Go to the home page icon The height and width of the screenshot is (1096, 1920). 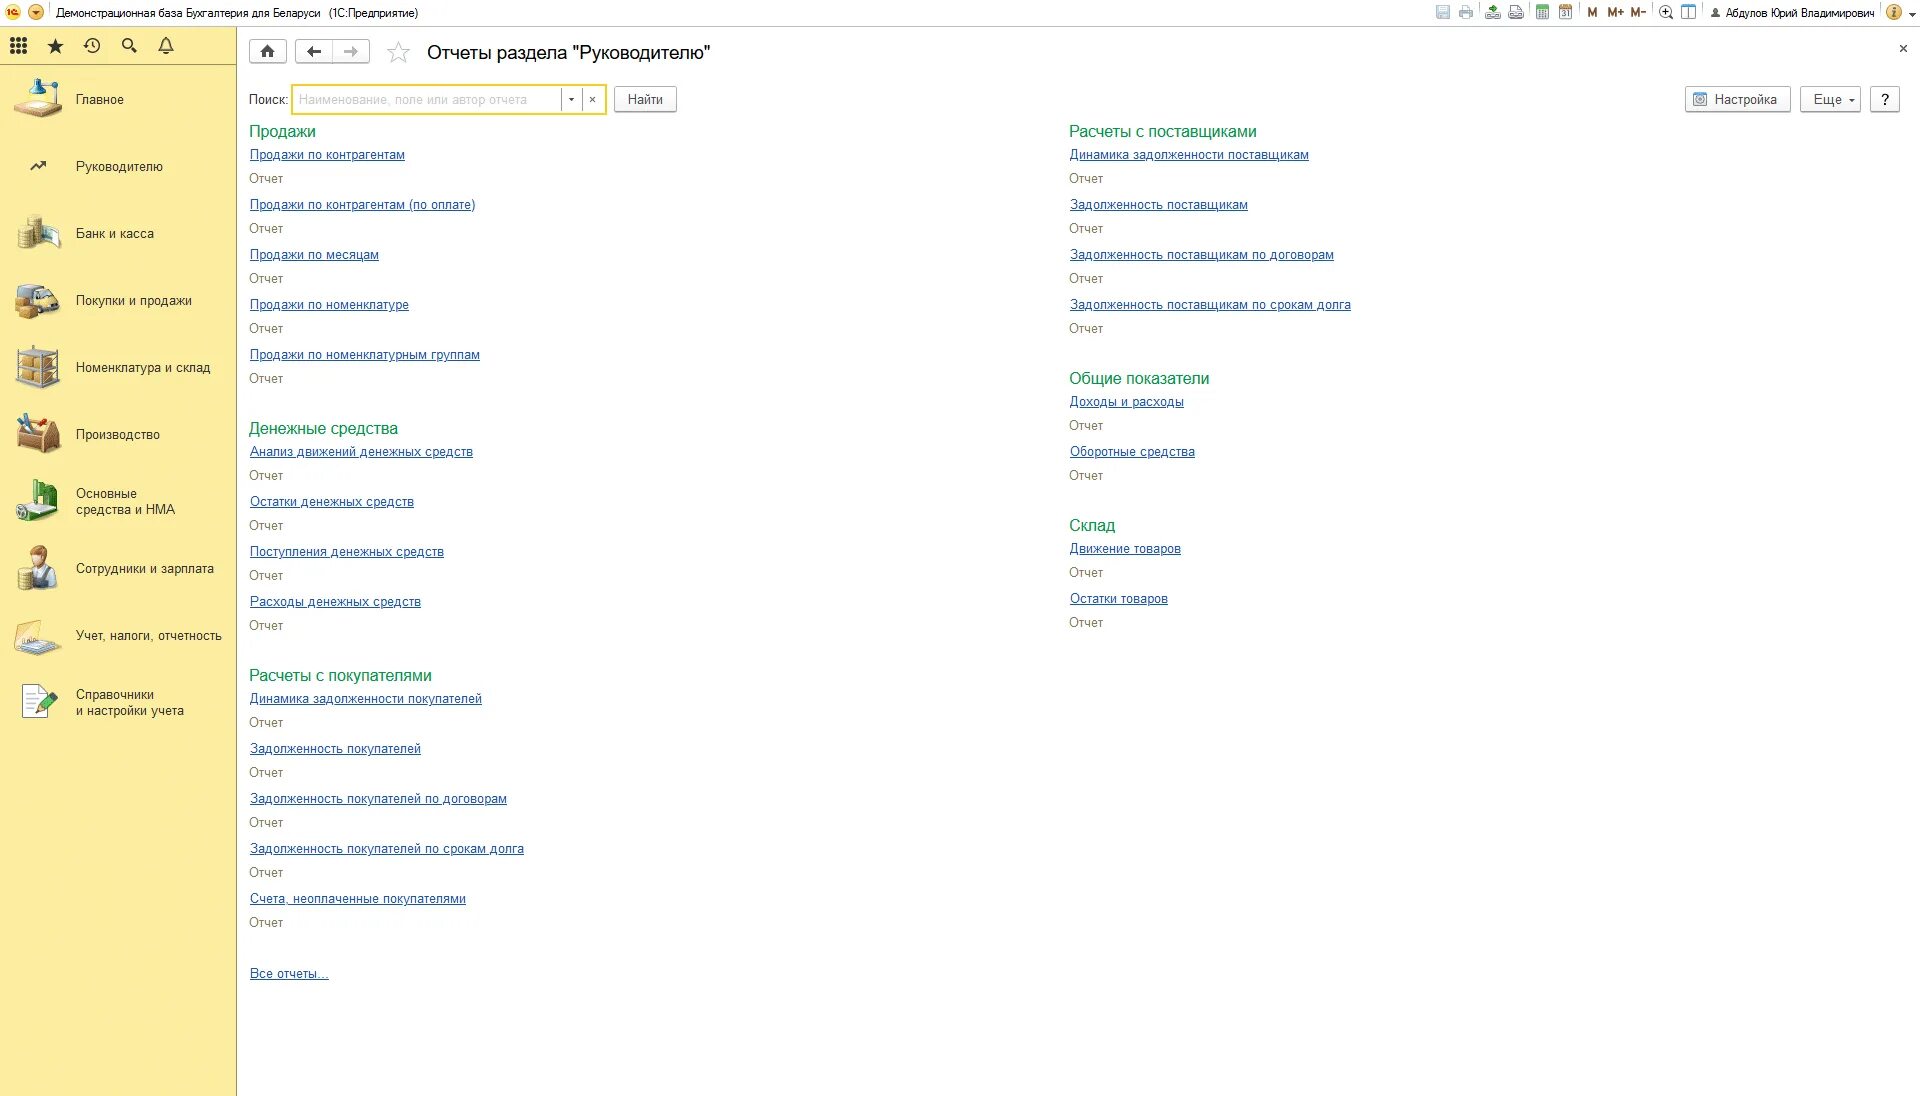(268, 52)
